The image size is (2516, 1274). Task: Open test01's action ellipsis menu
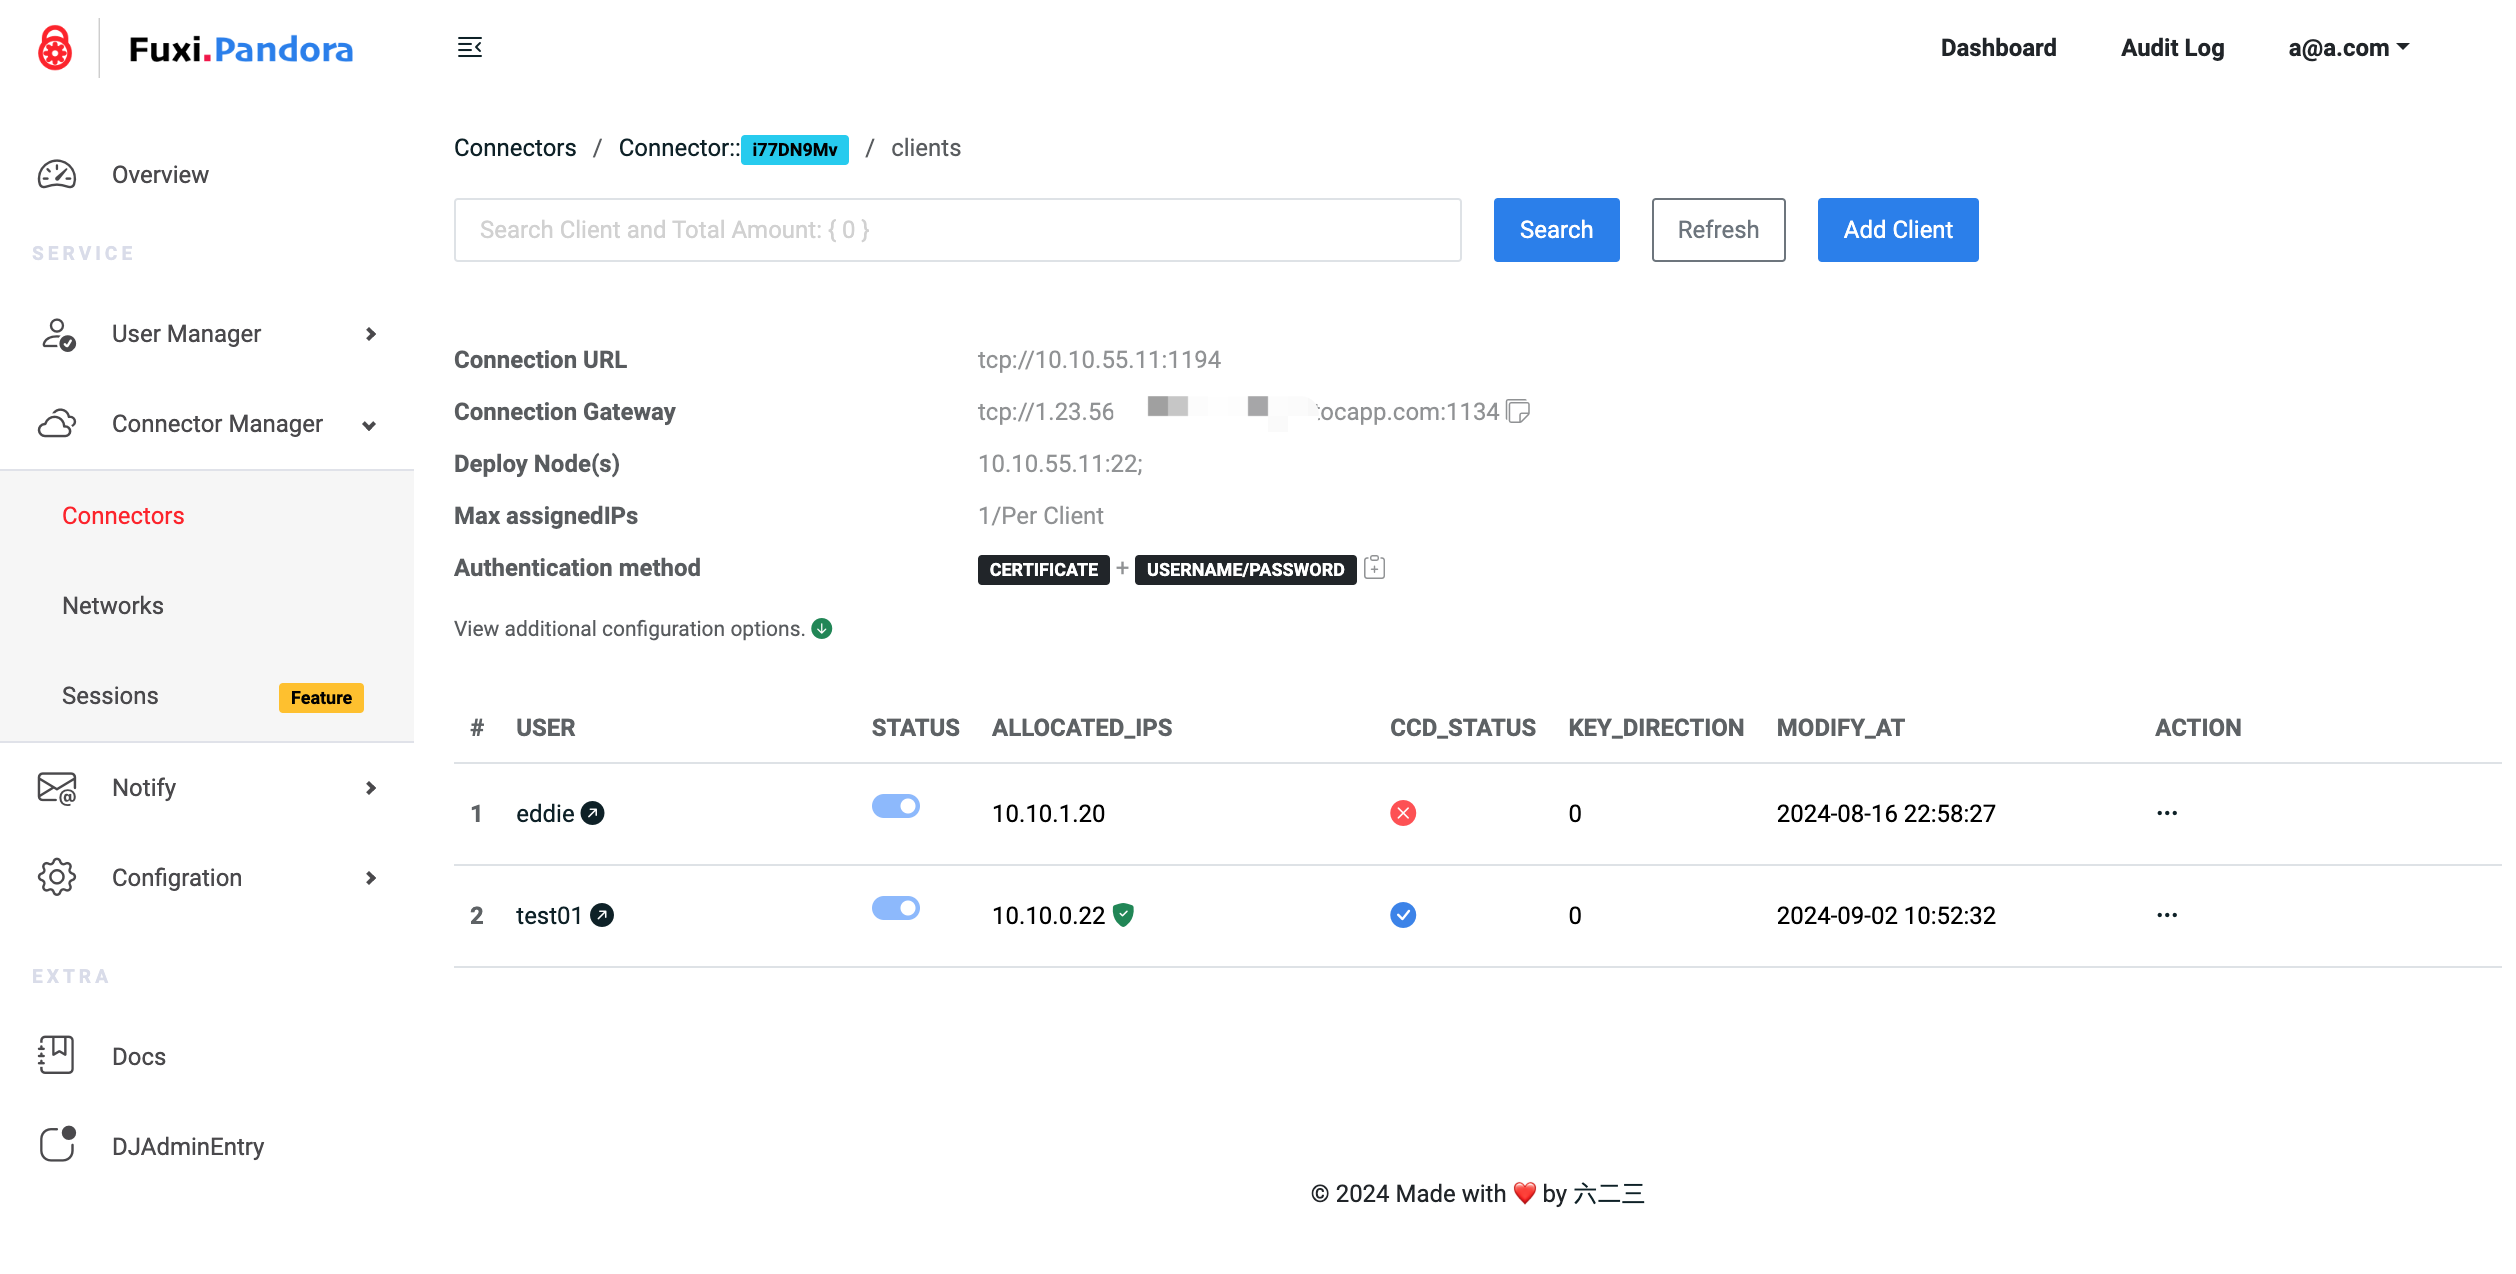click(x=2167, y=915)
